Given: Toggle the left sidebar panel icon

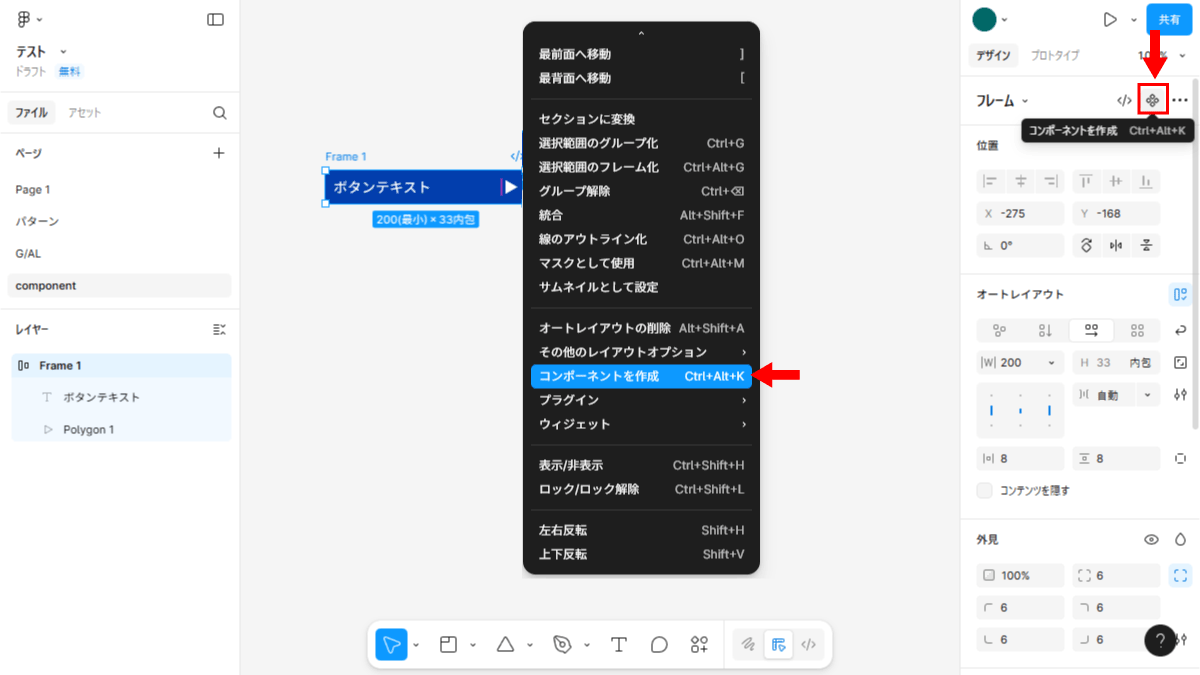Looking at the screenshot, I should (x=215, y=19).
